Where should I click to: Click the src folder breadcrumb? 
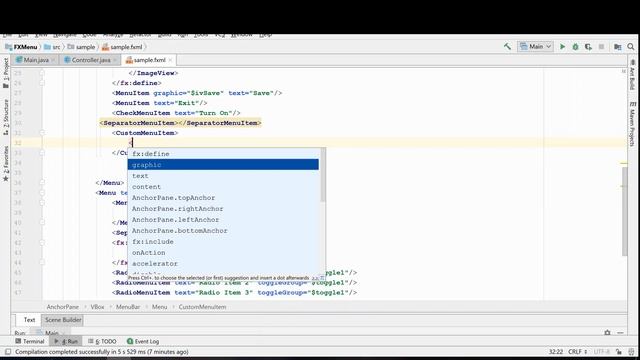click(x=52, y=47)
